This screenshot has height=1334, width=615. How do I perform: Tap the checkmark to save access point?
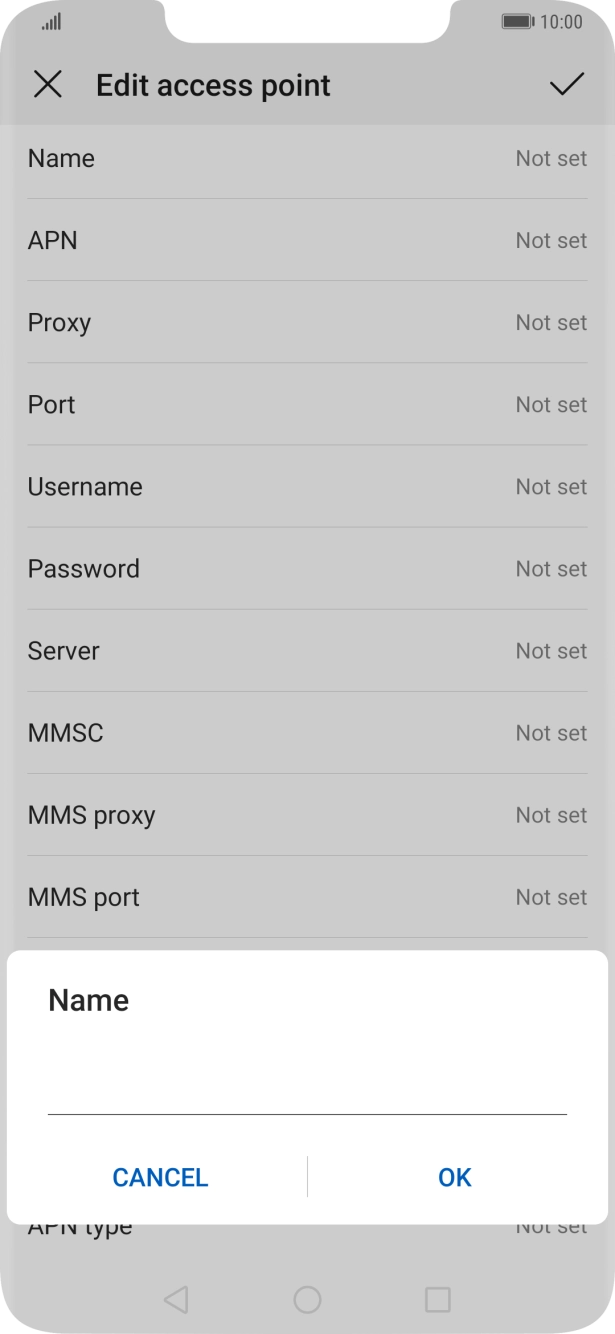click(568, 85)
